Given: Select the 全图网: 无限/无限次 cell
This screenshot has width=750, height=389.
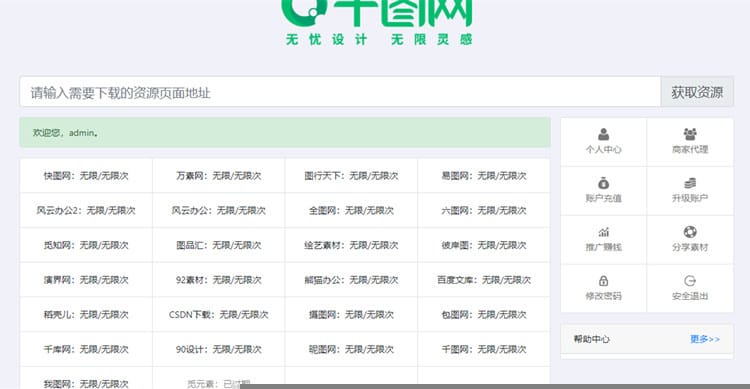Looking at the screenshot, I should tap(351, 210).
